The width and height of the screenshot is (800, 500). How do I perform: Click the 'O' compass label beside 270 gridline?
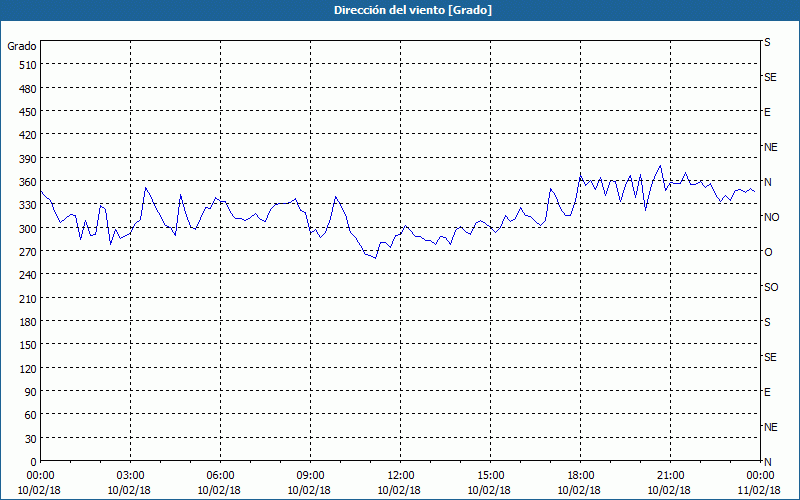768,253
